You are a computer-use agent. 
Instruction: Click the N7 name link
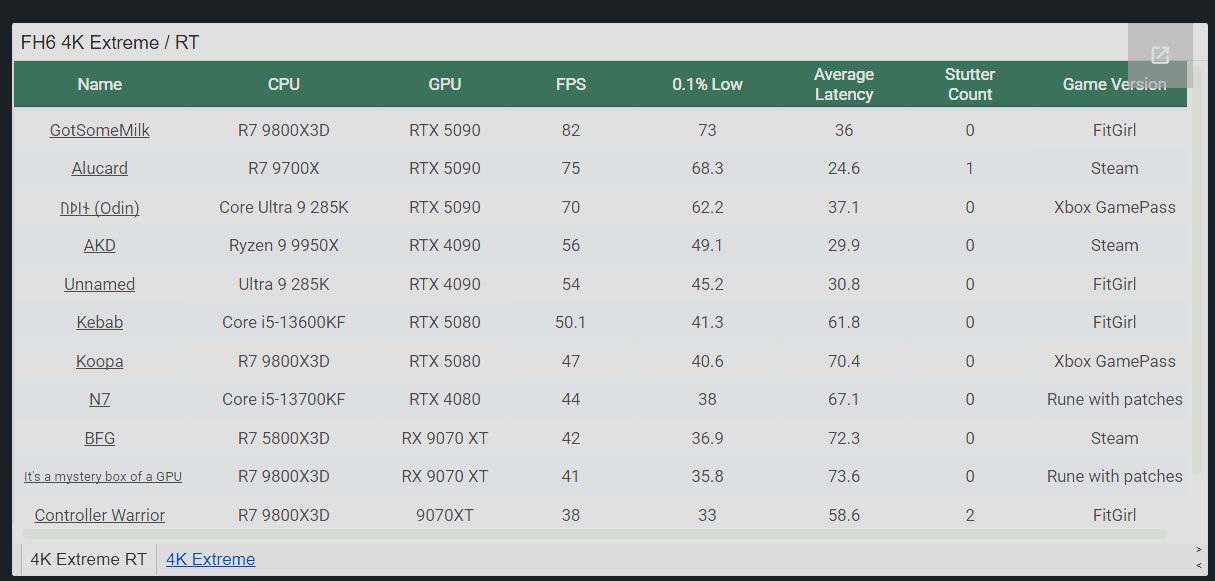click(x=100, y=399)
